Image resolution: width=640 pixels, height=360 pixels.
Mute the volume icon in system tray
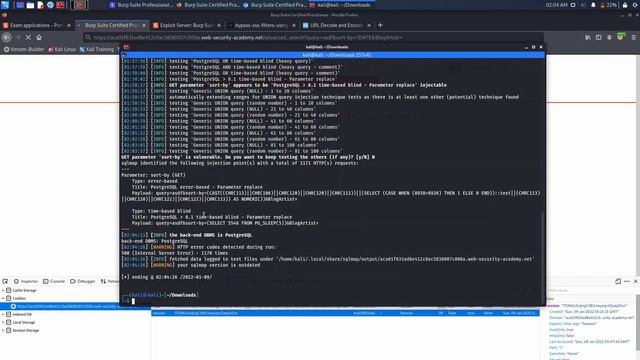[583, 5]
